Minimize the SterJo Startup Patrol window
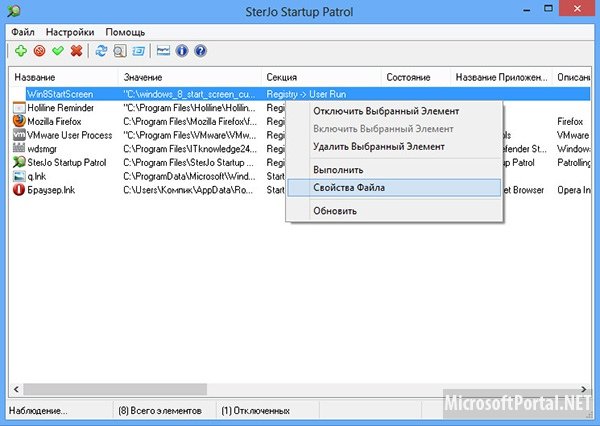This screenshot has width=600, height=426. [527, 9]
